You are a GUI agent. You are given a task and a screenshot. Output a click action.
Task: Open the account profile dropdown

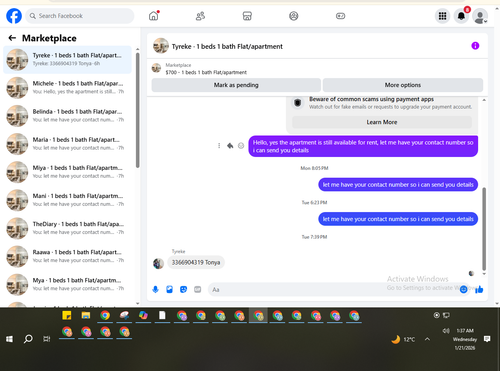(480, 16)
